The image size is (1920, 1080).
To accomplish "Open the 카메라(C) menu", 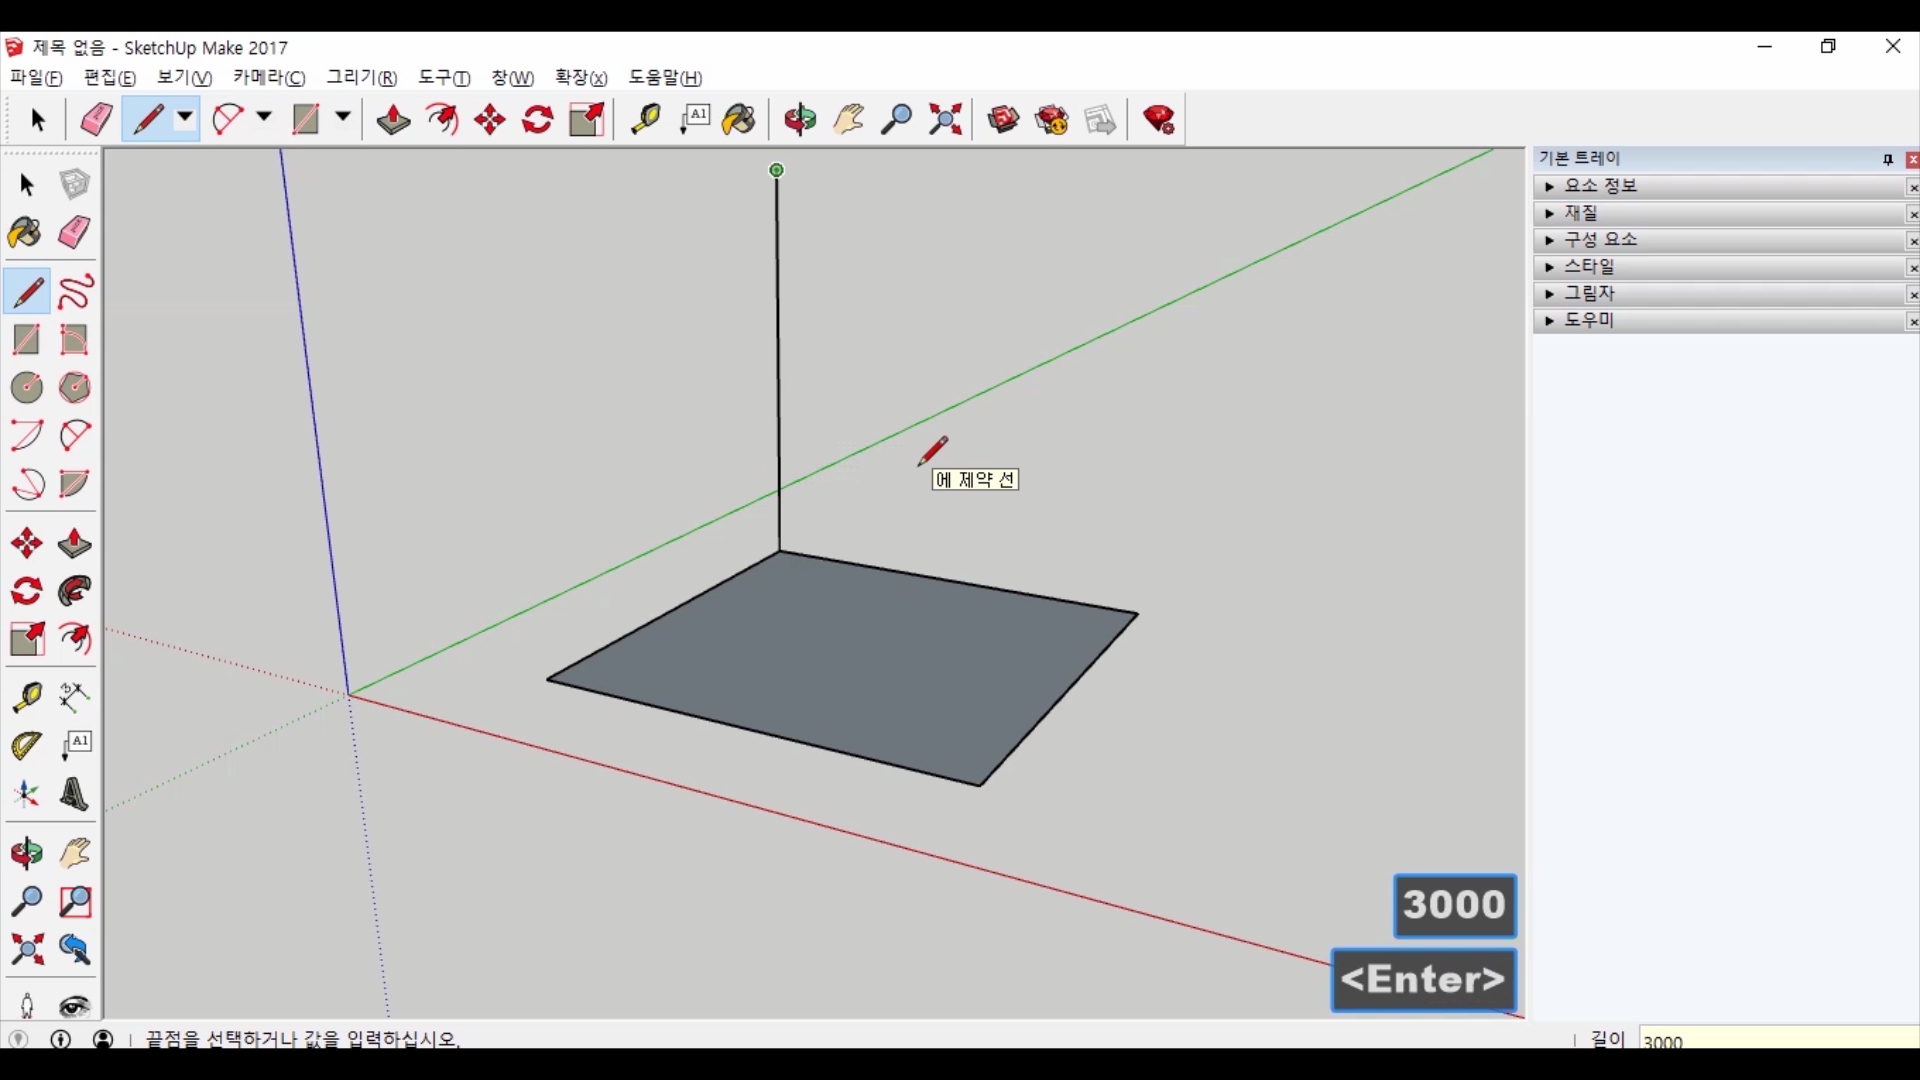I will point(269,78).
